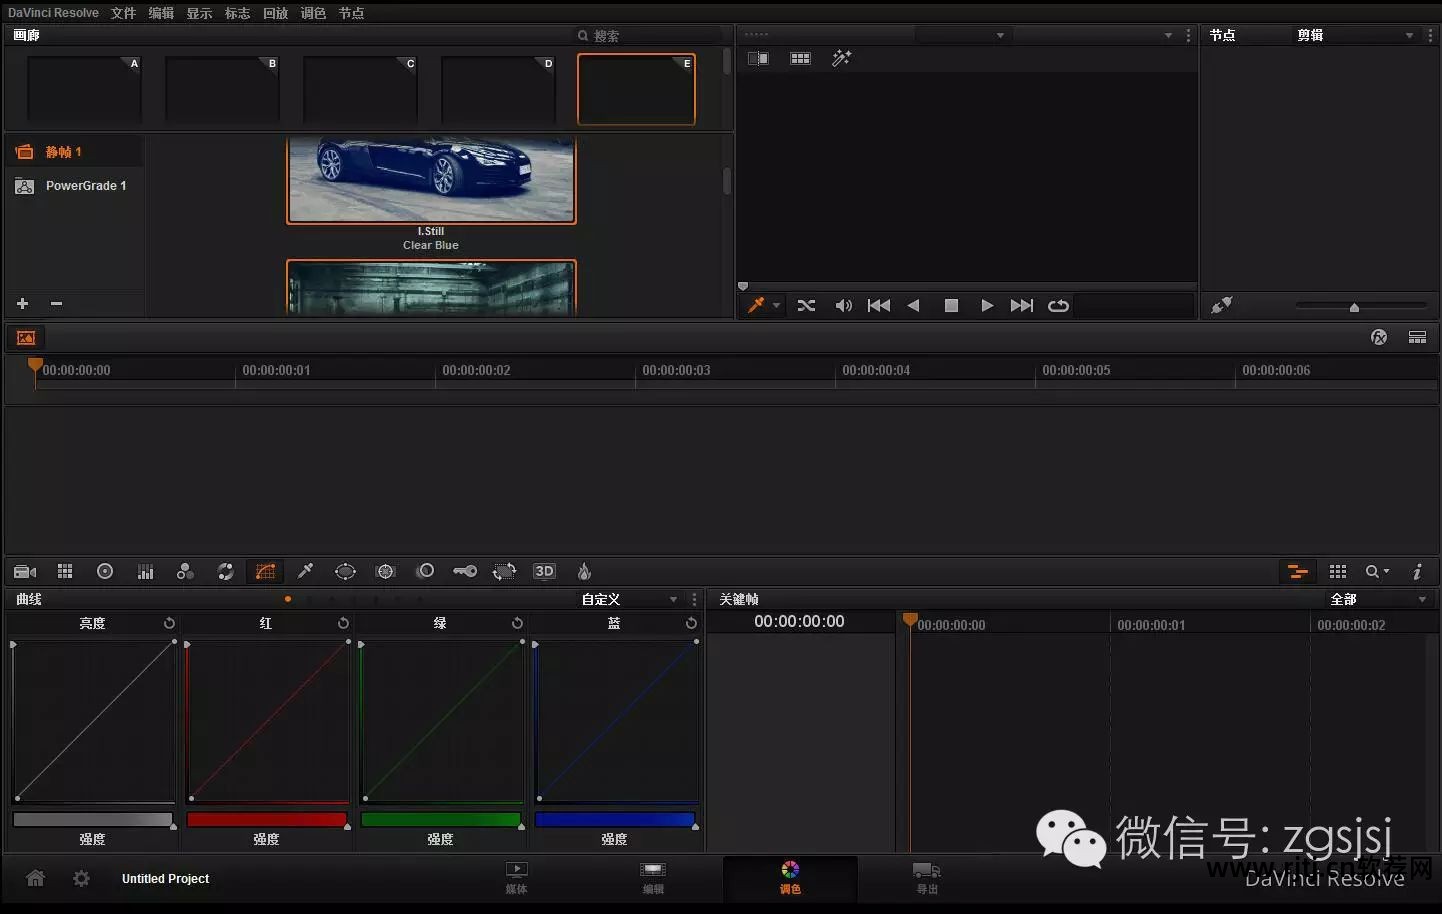
Task: Open the Key palette
Action: (x=465, y=572)
